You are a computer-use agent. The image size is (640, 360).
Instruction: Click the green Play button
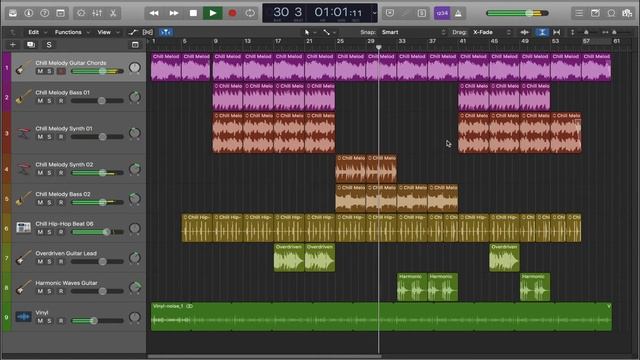(x=213, y=13)
